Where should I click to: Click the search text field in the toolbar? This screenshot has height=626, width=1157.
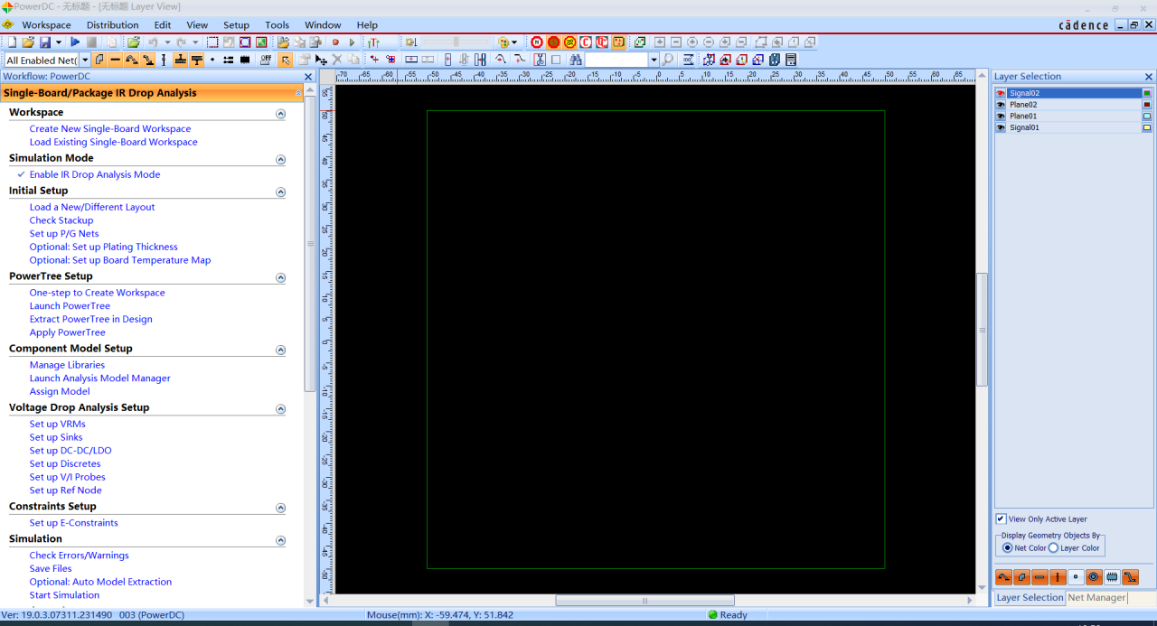click(617, 60)
